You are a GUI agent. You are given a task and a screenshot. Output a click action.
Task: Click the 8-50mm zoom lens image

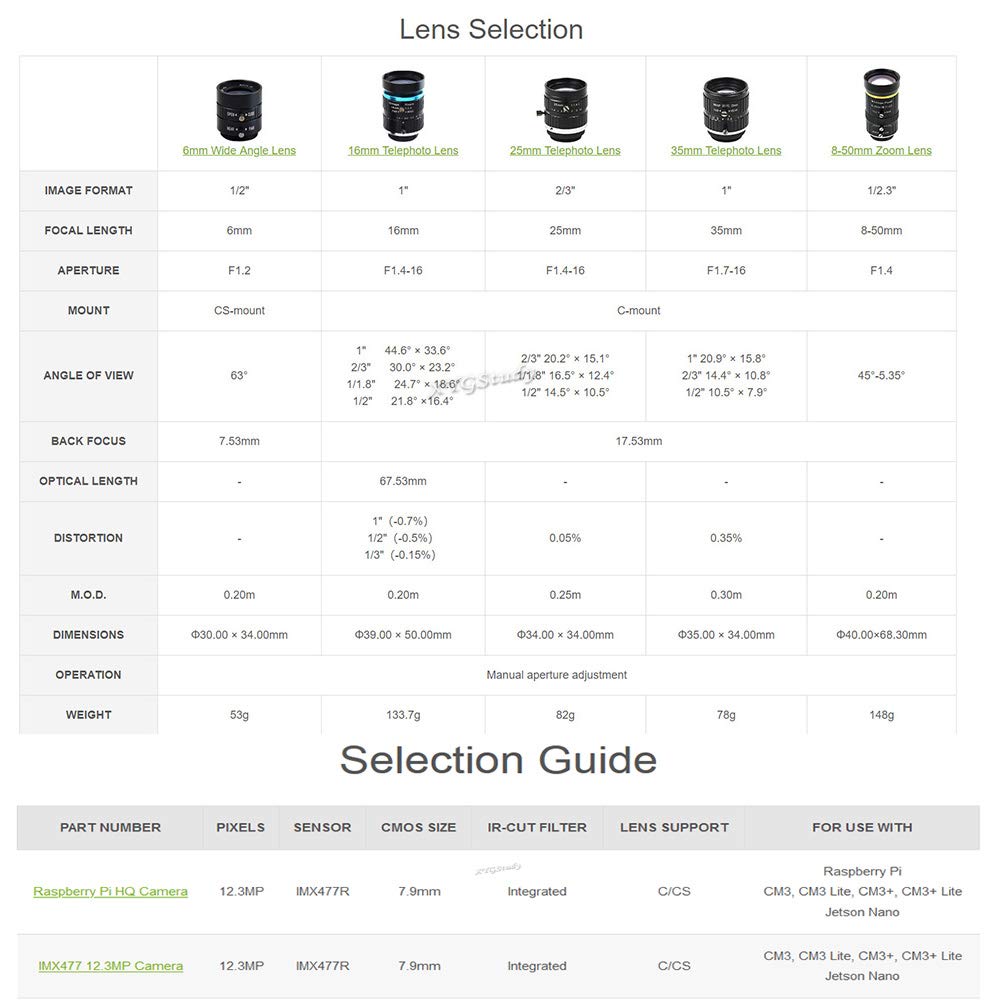(x=881, y=104)
